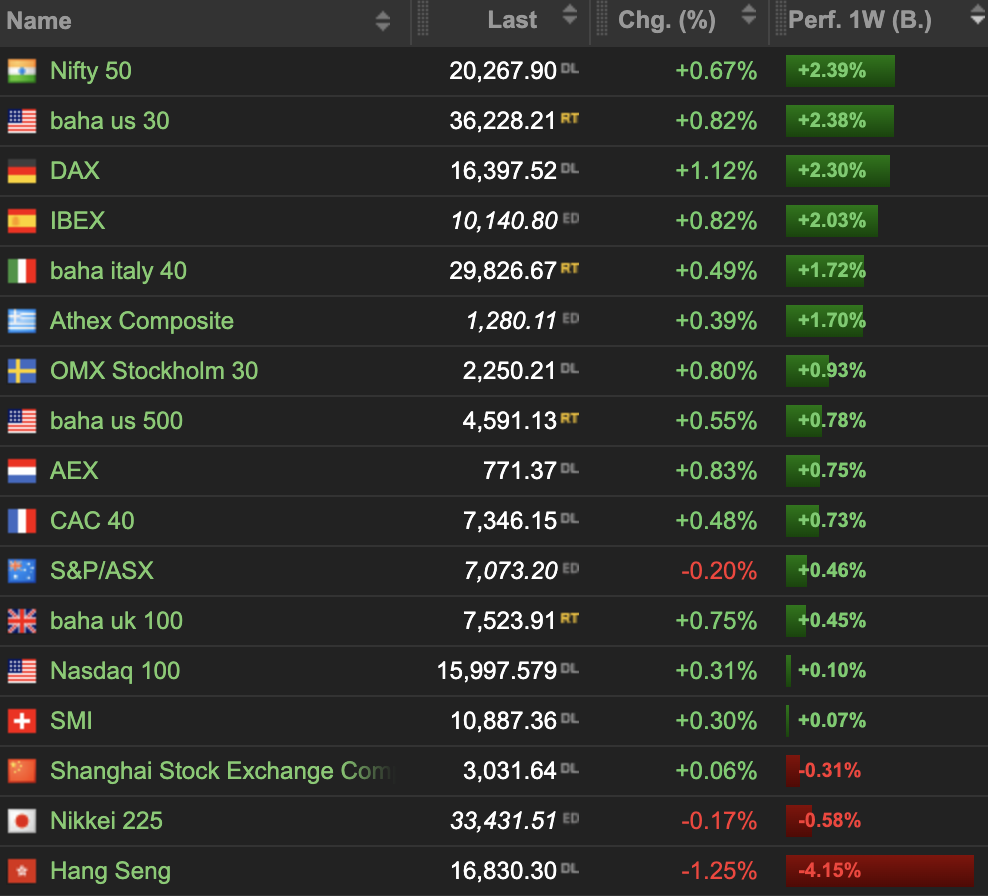Click the Greek flag beside Athex Composite
988x896 pixels.
tap(22, 321)
